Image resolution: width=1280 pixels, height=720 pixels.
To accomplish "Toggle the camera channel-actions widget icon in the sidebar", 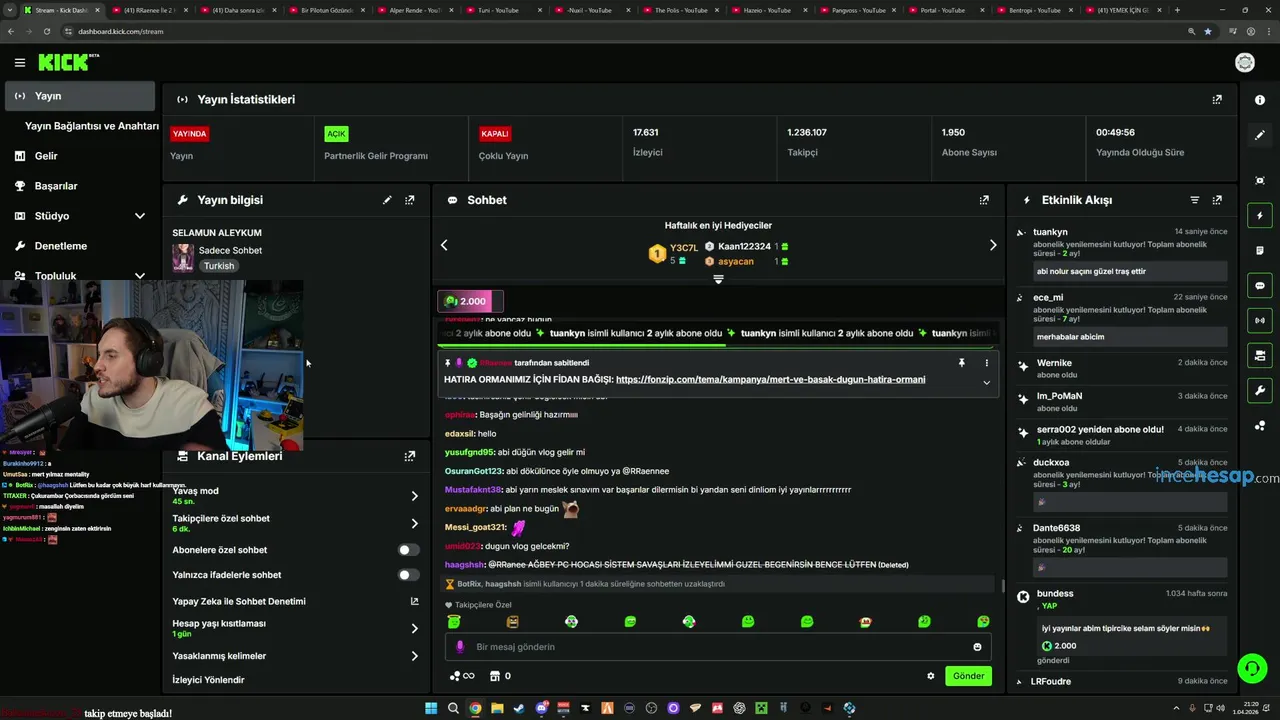I will tap(1260, 355).
